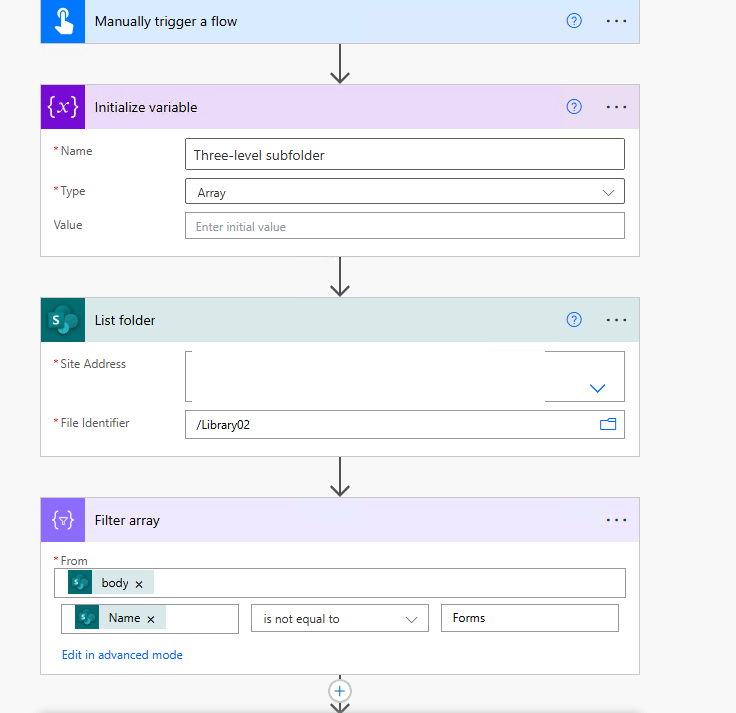Screen dimensions: 736x713
Task: Collapse the Initialize variable card title
Action: (x=146, y=107)
